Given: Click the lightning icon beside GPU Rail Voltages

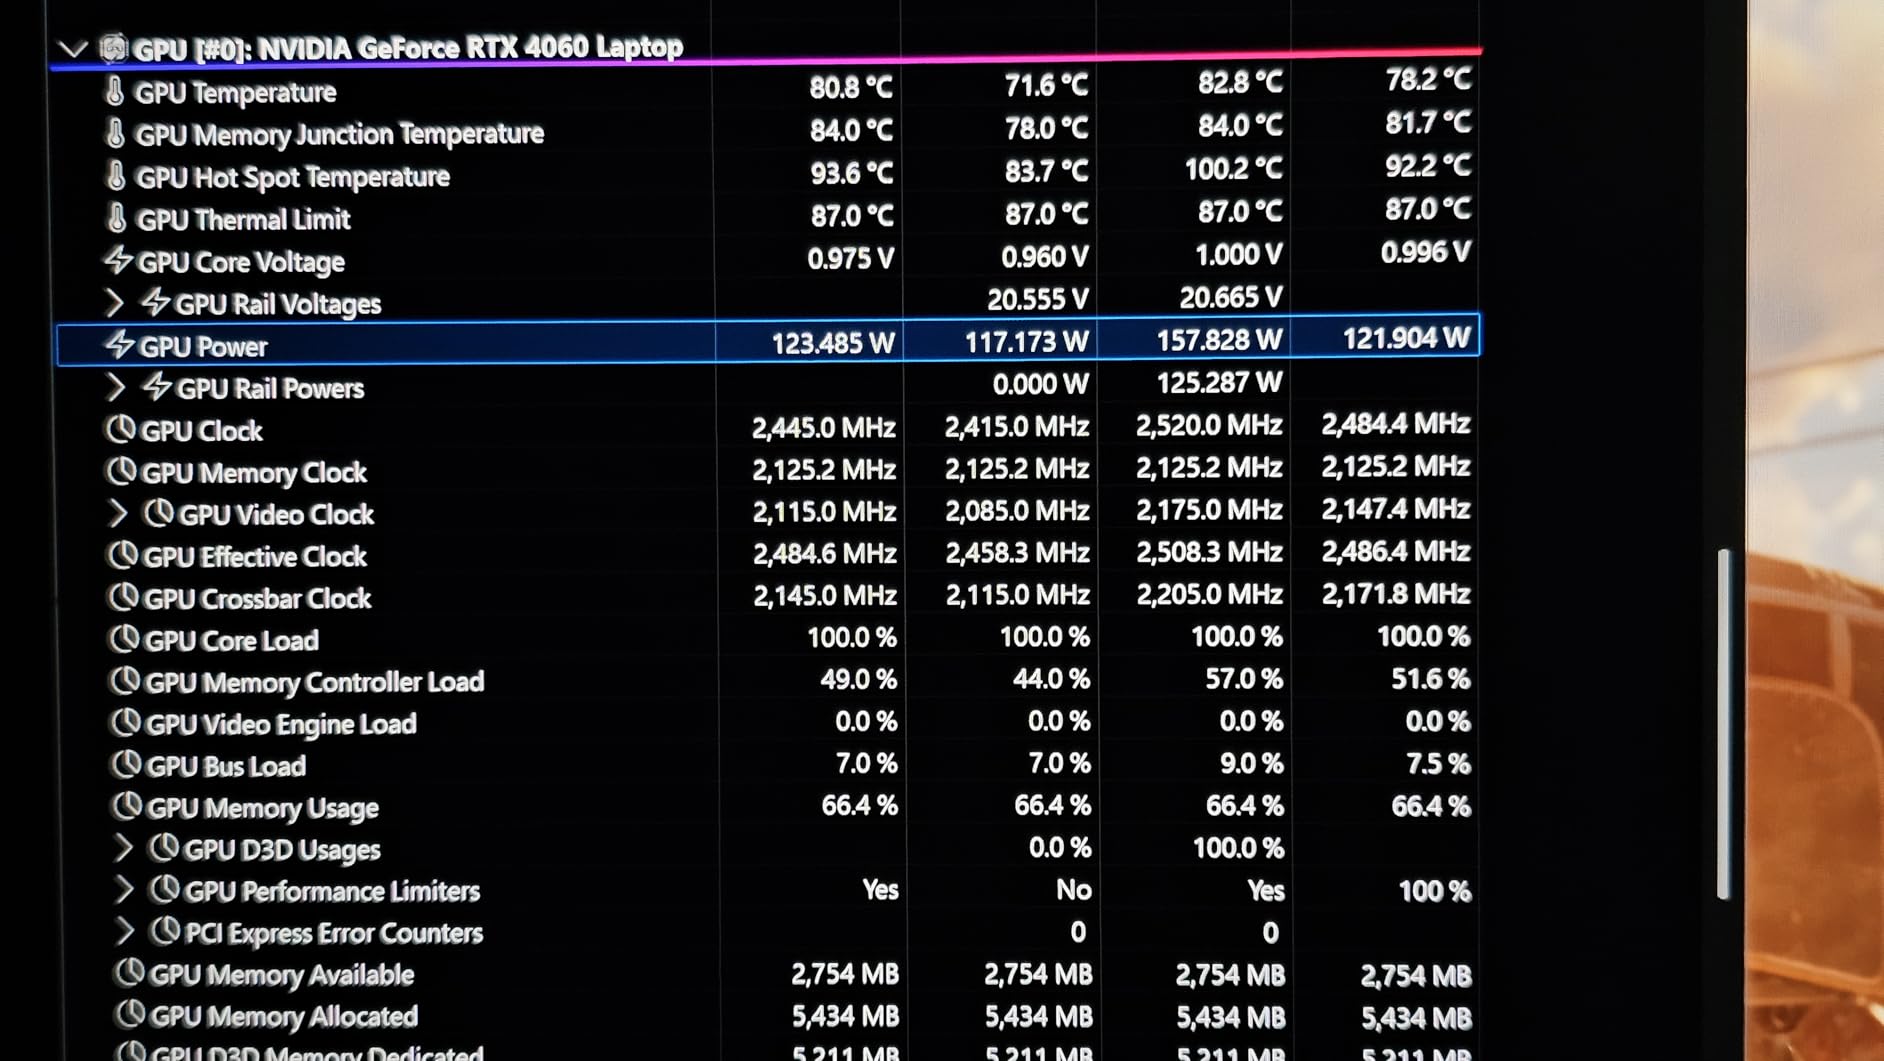Looking at the screenshot, I should [155, 302].
